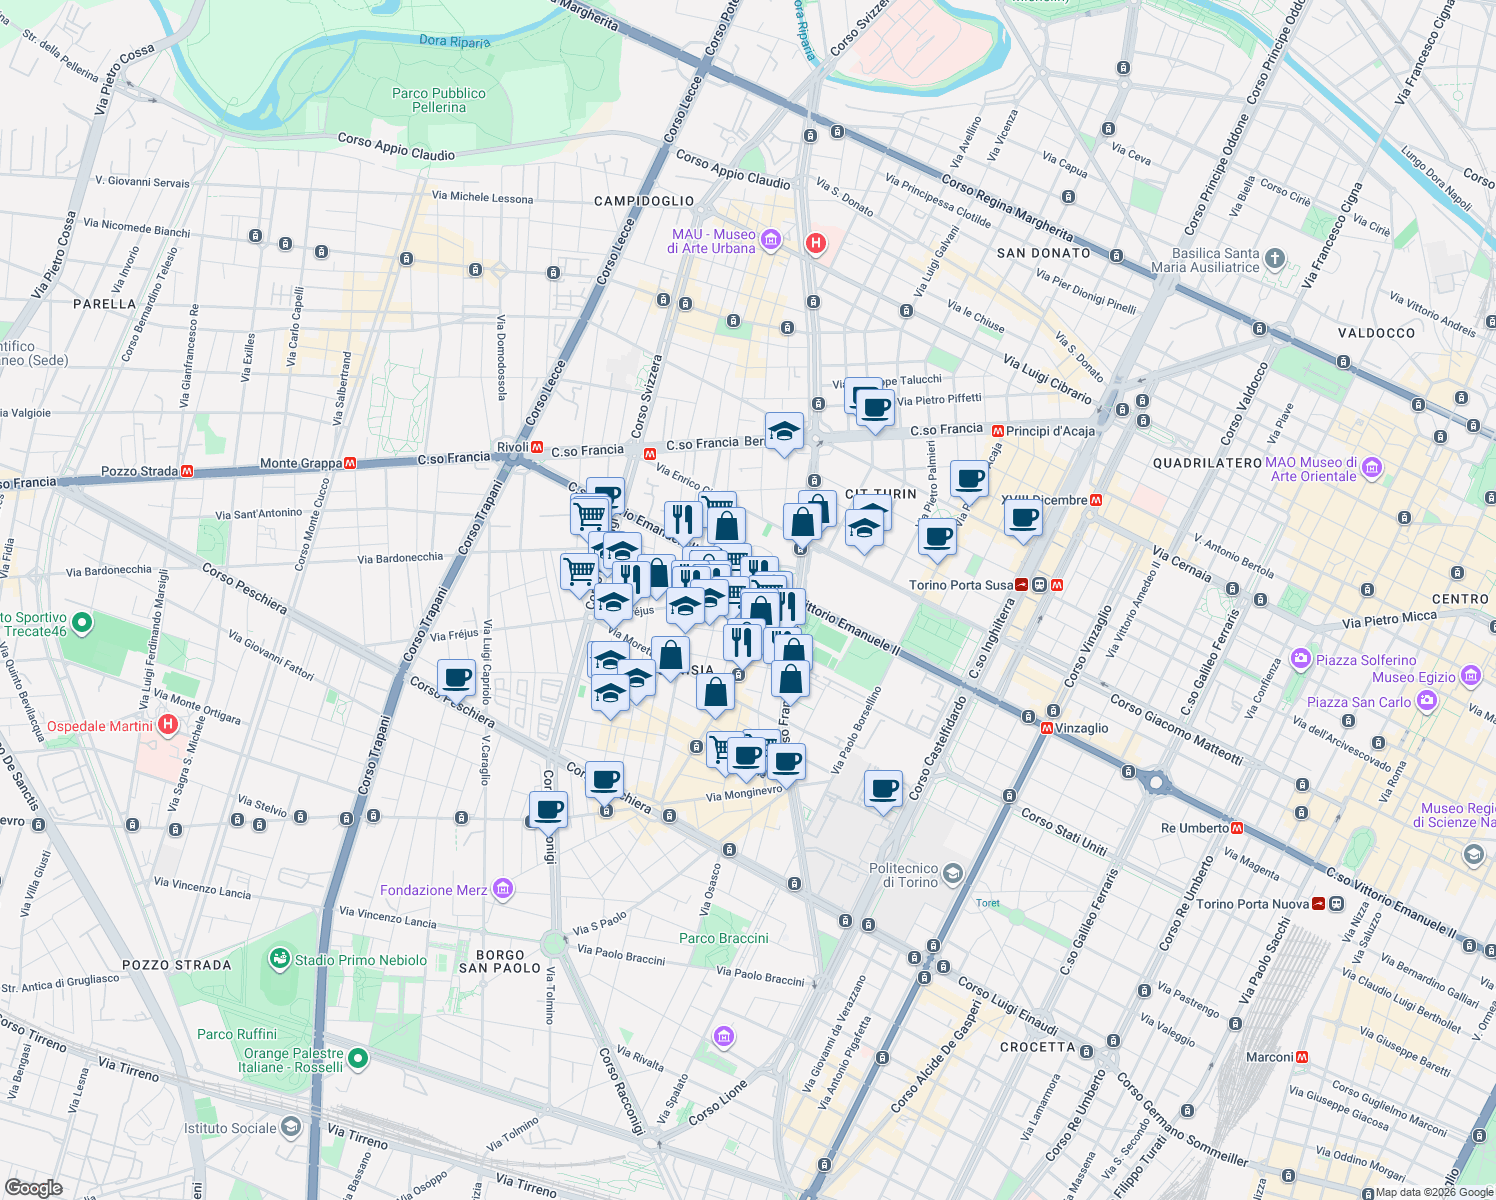The height and width of the screenshot is (1200, 1496).
Task: Click the Corso Luigi Einaudi label
Action: click(1008, 1005)
